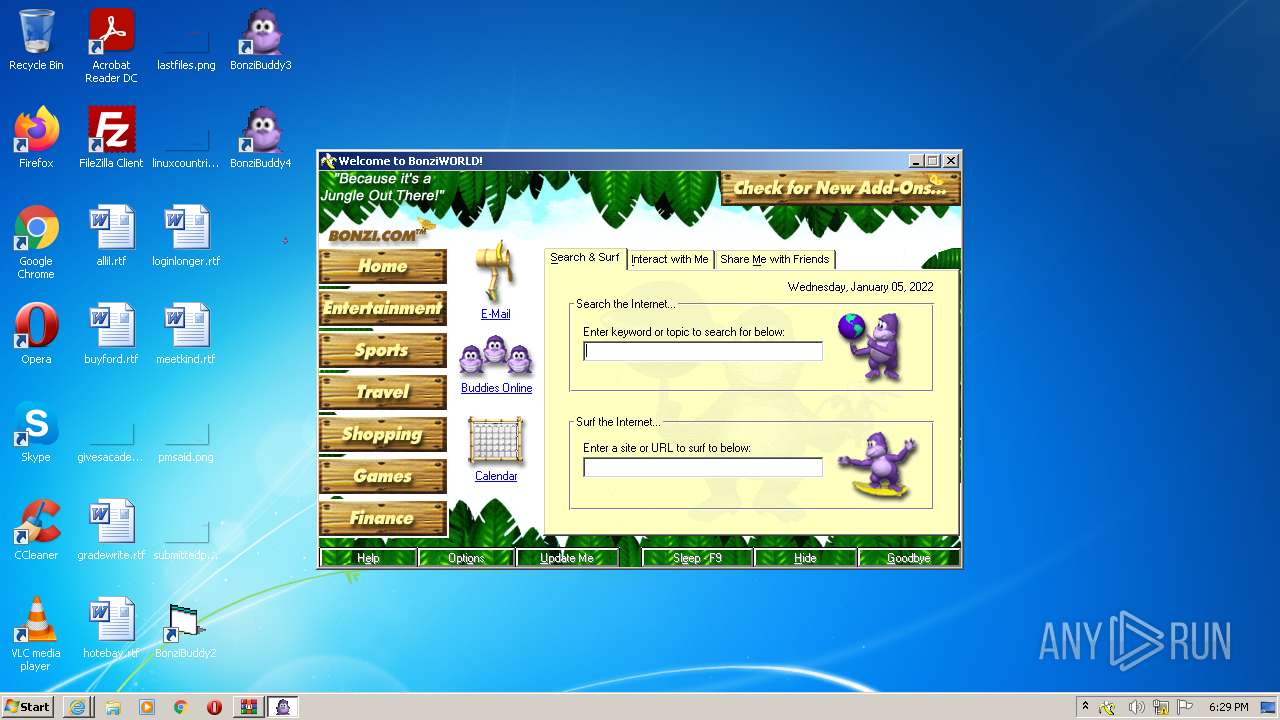Click the Calendar link text

[x=496, y=476]
